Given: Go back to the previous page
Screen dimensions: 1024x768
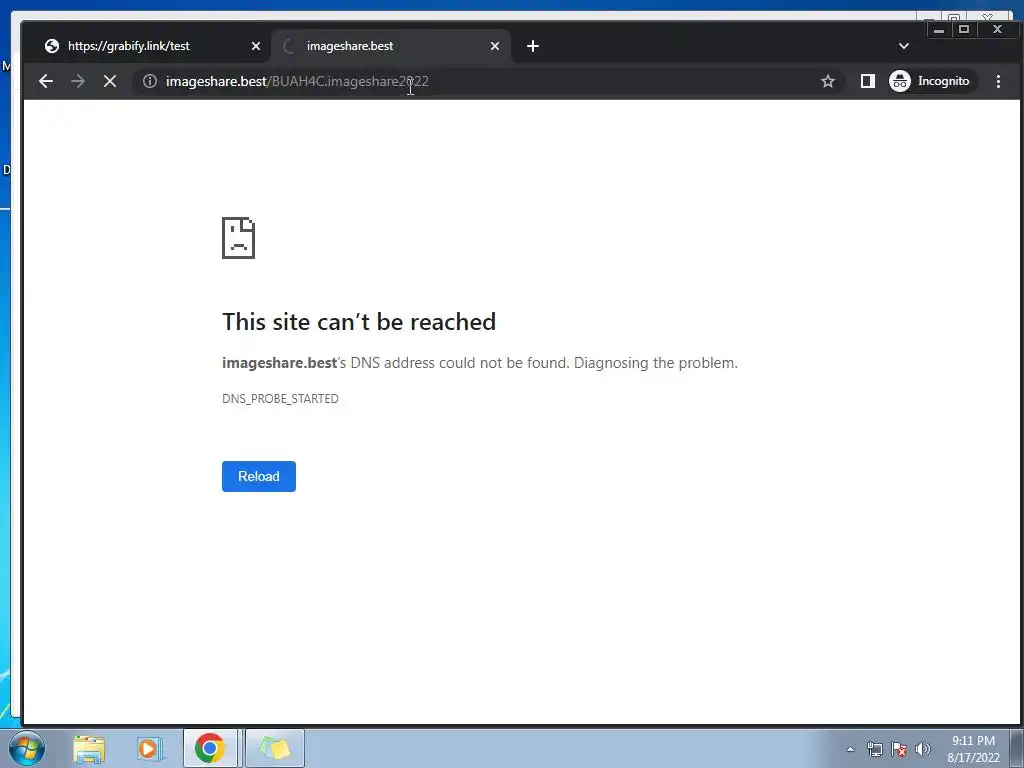Looking at the screenshot, I should [x=46, y=81].
